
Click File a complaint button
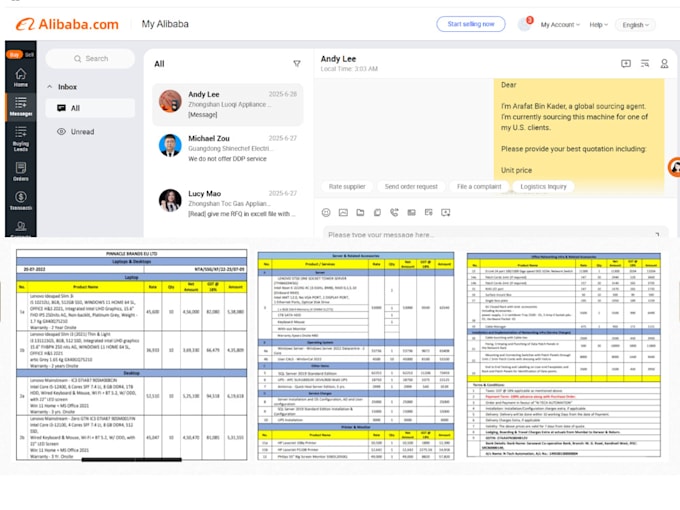479,186
